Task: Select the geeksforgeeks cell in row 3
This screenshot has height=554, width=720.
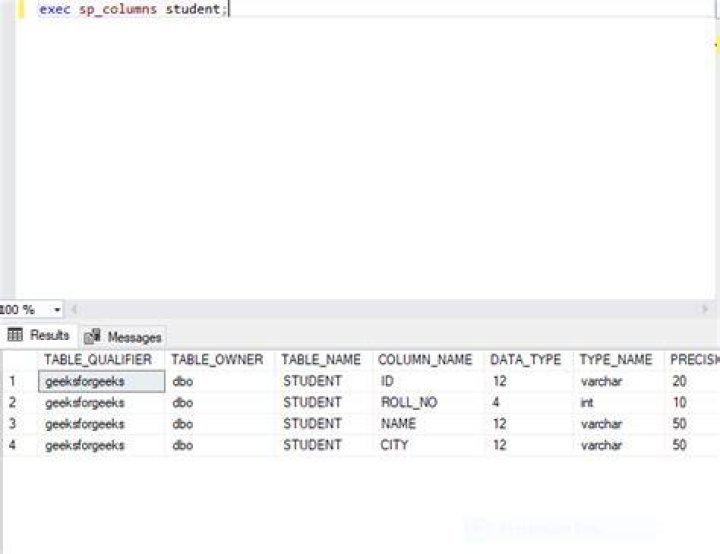Action: [101, 424]
